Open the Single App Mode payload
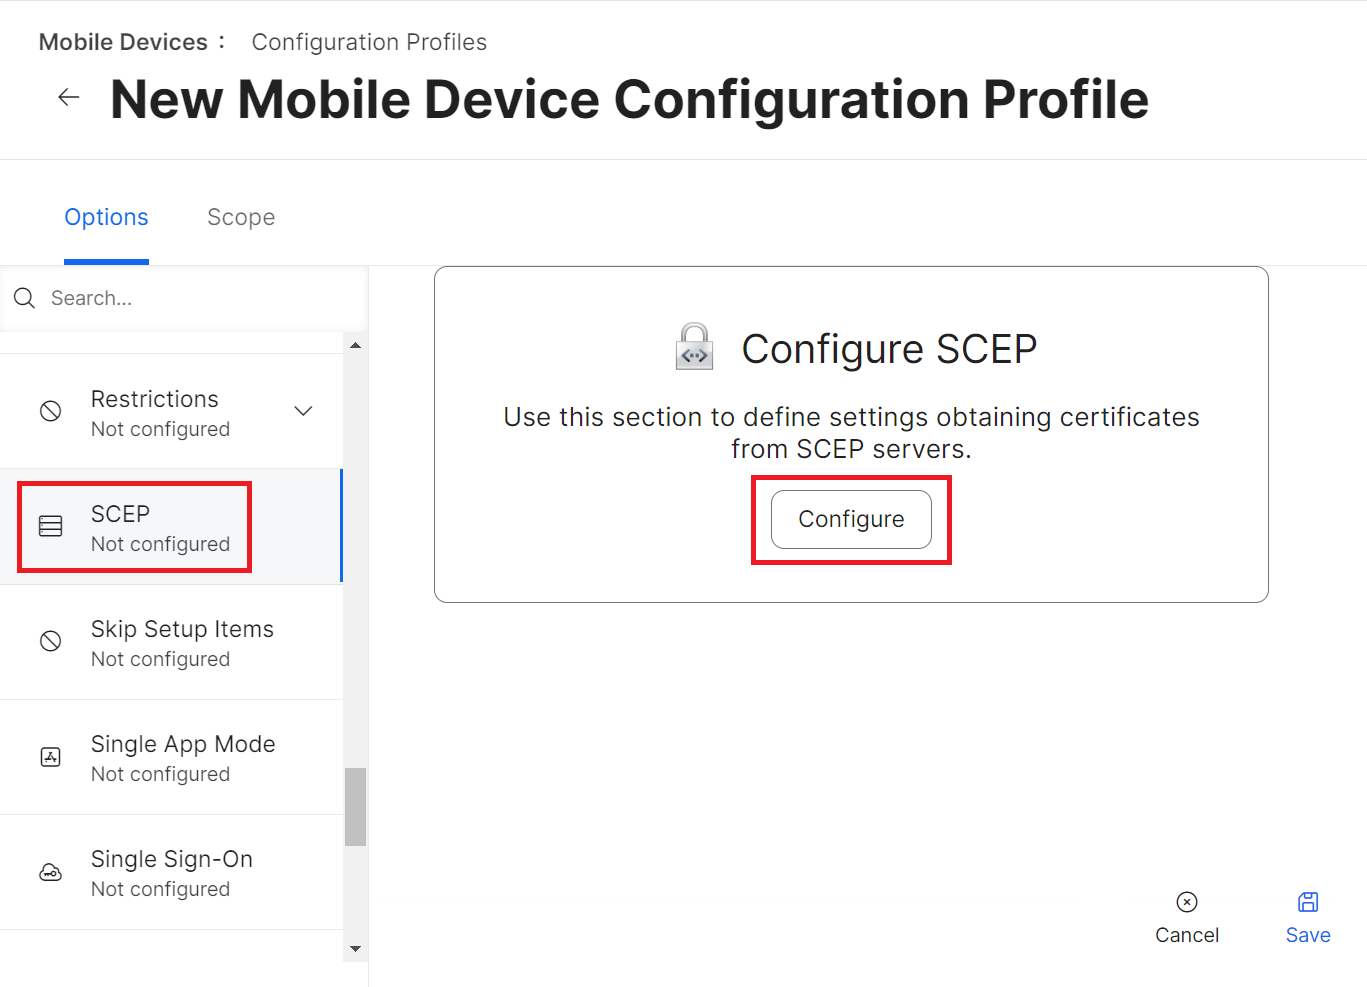Viewport: 1367px width, 987px height. 183,757
